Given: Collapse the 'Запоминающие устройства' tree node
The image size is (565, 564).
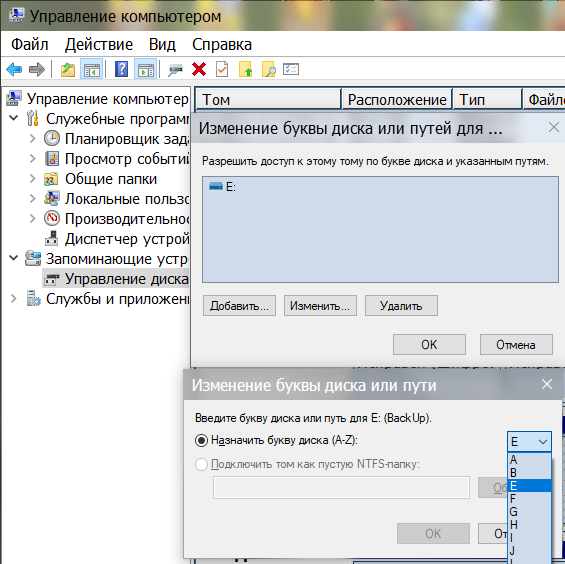Looking at the screenshot, I should 14,258.
